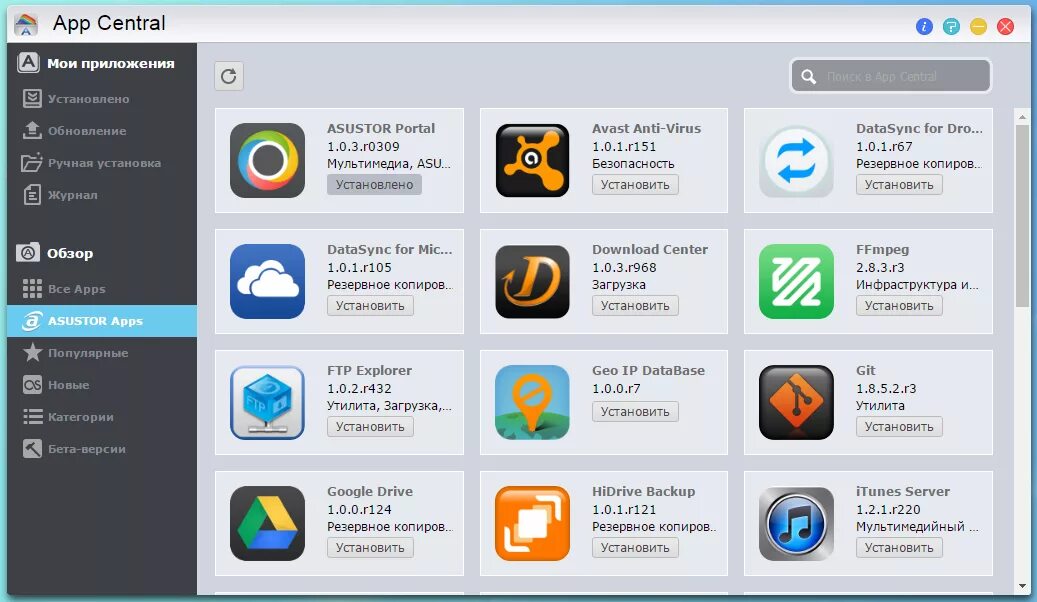
Task: Click Установлено button for ASUSTOR Portal
Action: pyautogui.click(x=374, y=185)
